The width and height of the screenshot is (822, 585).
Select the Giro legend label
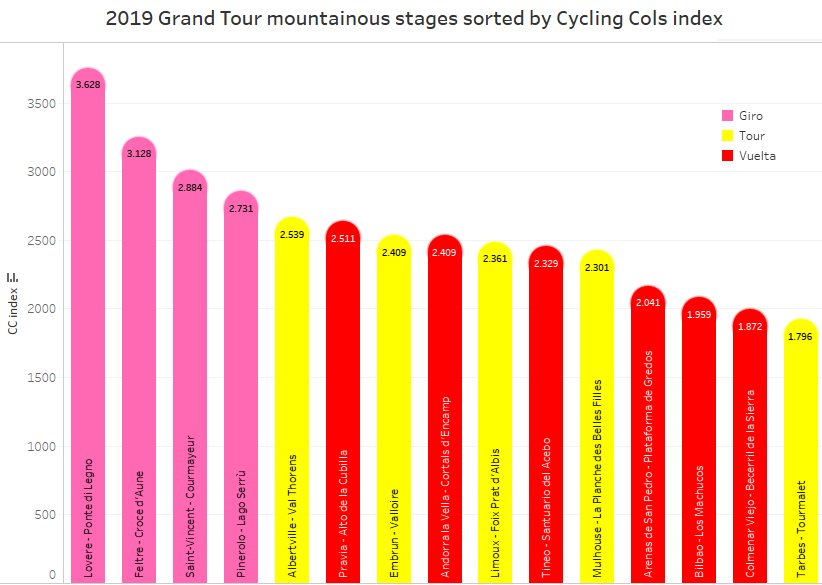[751, 116]
